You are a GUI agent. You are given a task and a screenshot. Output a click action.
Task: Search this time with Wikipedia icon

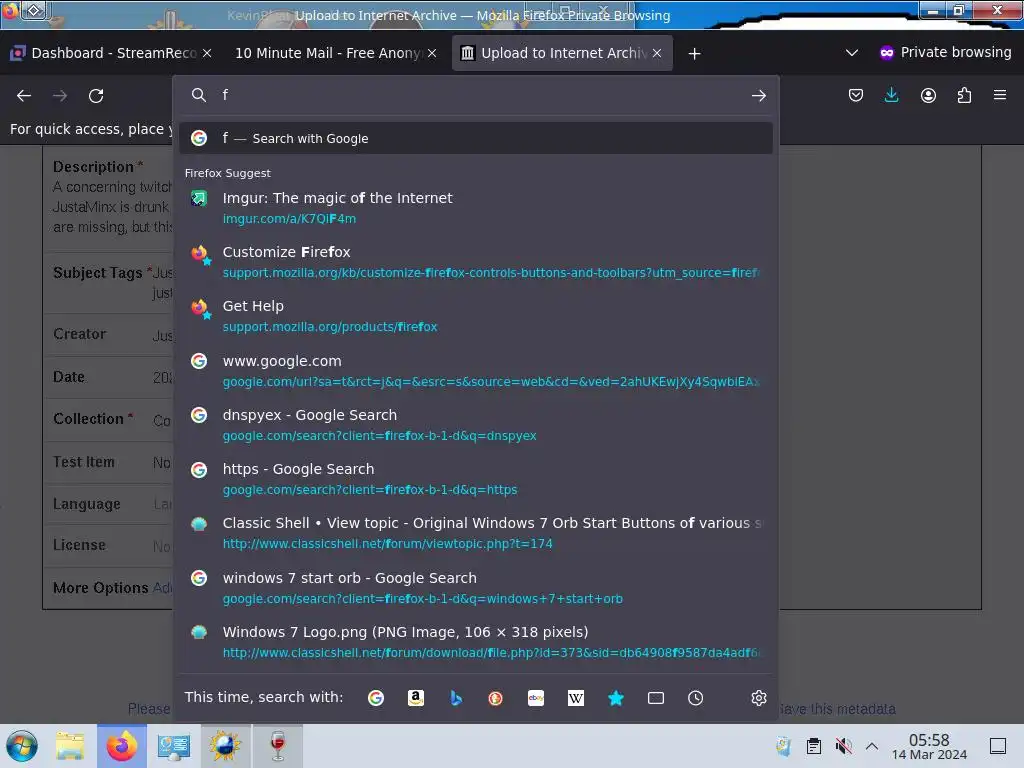(575, 698)
